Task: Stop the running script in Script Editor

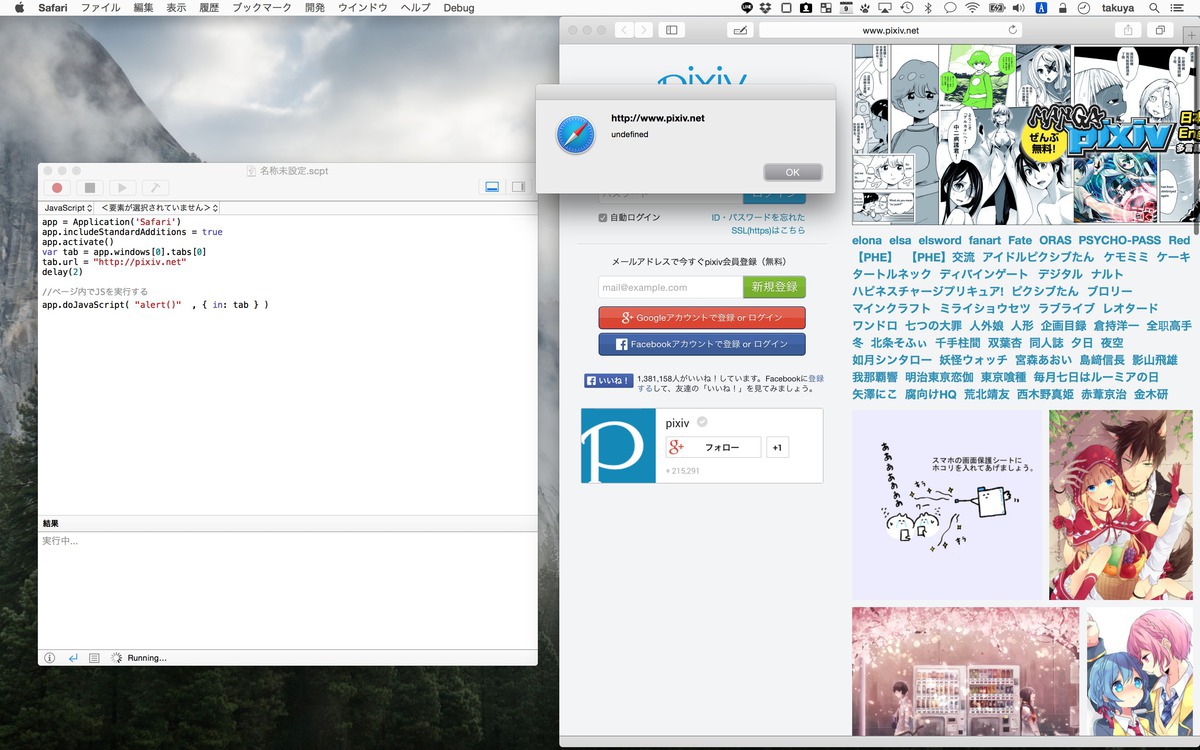Action: click(x=89, y=187)
